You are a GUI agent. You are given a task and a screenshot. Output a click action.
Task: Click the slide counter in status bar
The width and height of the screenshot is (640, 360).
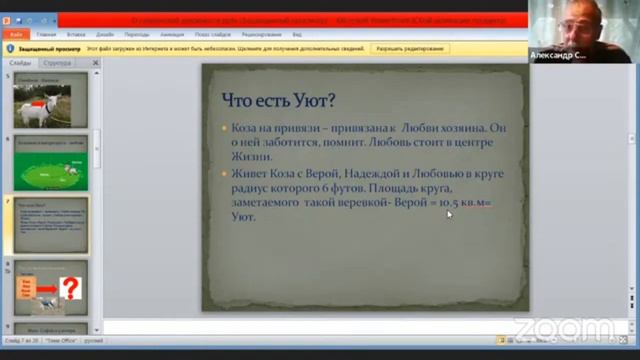point(21,340)
